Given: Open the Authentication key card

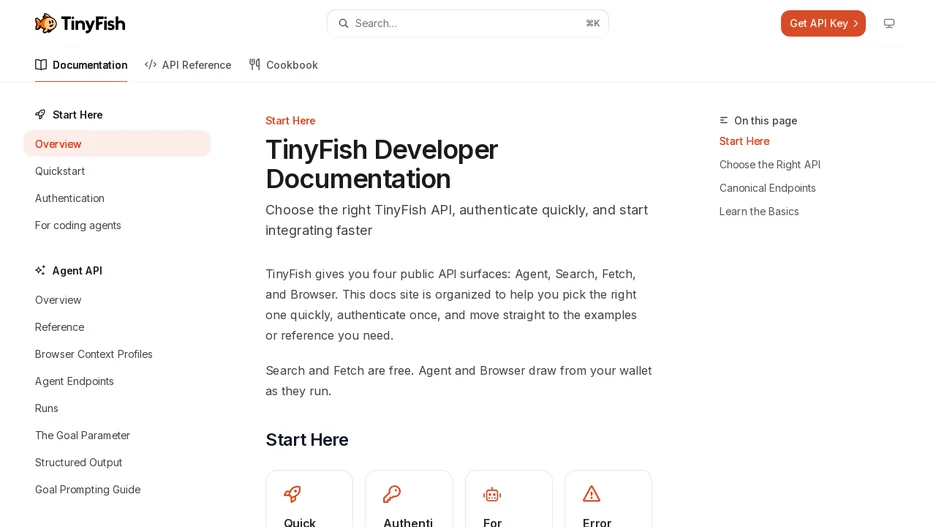Looking at the screenshot, I should pyautogui.click(x=409, y=499).
